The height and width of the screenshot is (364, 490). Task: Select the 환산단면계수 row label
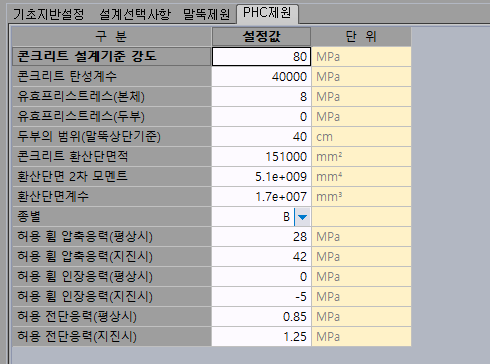[x=112, y=197]
